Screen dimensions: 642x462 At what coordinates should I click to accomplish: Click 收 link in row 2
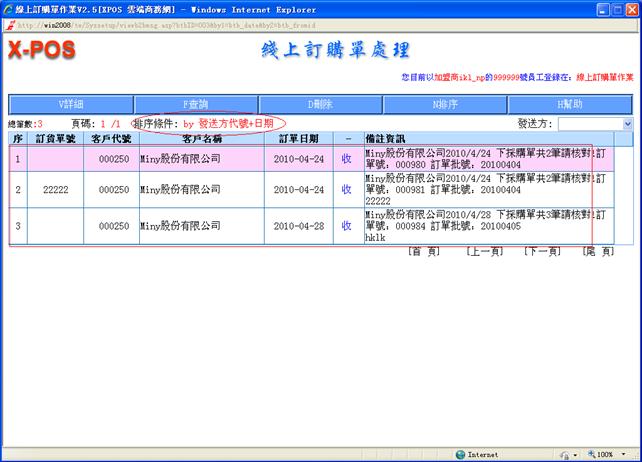(x=346, y=190)
